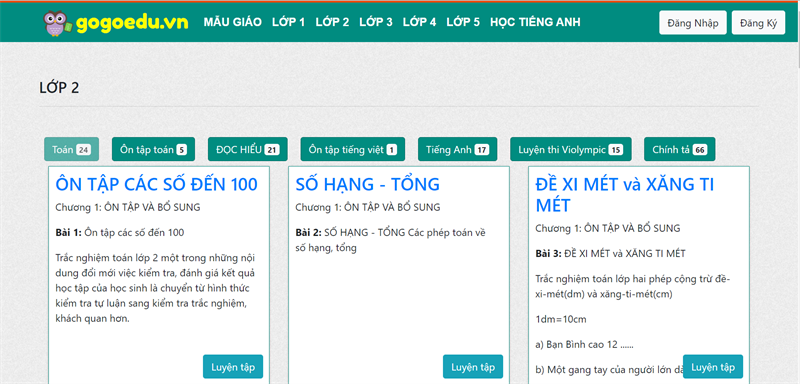Open the Ôn tập tiếng việt tab
This screenshot has width=800, height=384.
pyautogui.click(x=353, y=149)
